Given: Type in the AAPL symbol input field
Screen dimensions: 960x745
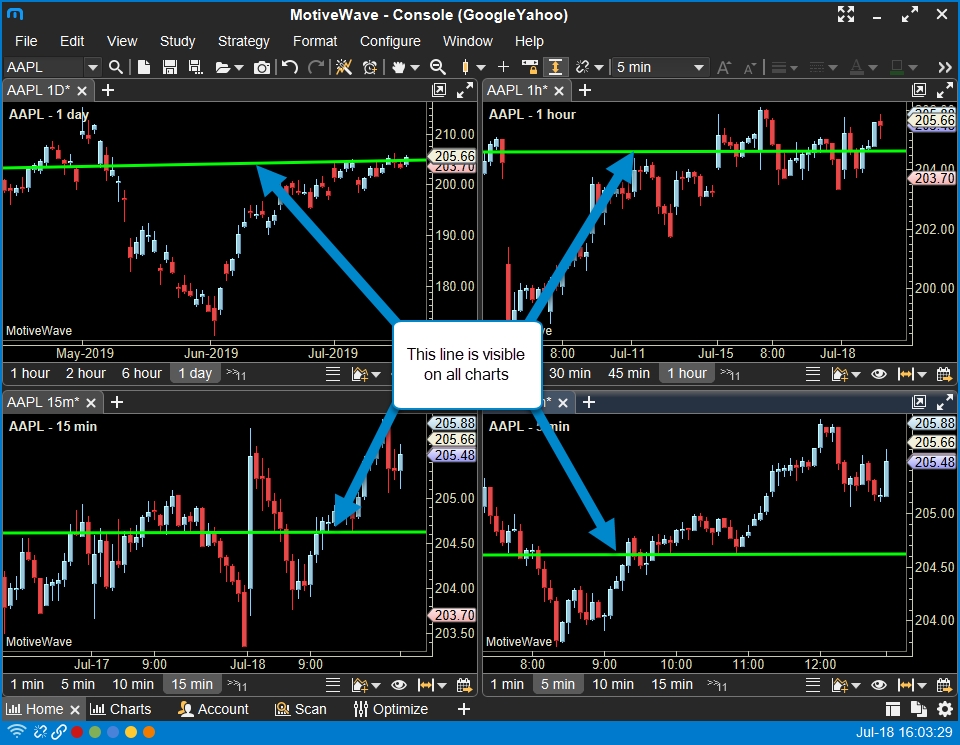Looking at the screenshot, I should [x=44, y=67].
